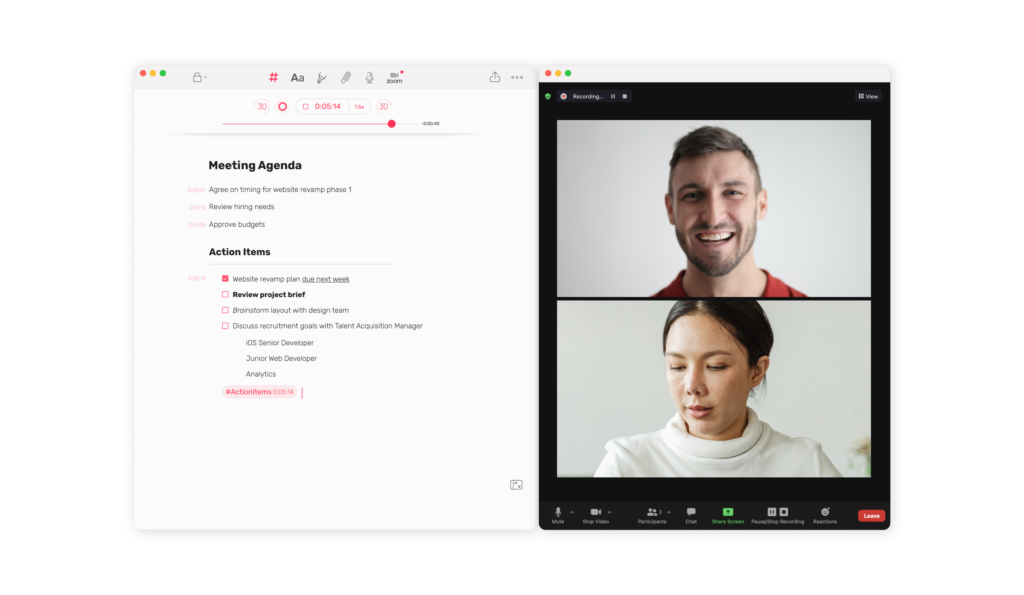Image resolution: width=1024 pixels, height=595 pixels.
Task: Click the expand view icon at note bottom
Action: tap(516, 485)
